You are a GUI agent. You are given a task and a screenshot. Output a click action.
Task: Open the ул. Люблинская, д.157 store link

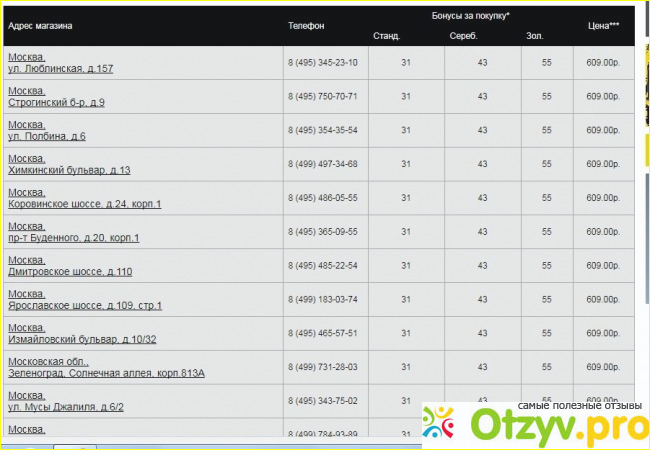tap(60, 69)
